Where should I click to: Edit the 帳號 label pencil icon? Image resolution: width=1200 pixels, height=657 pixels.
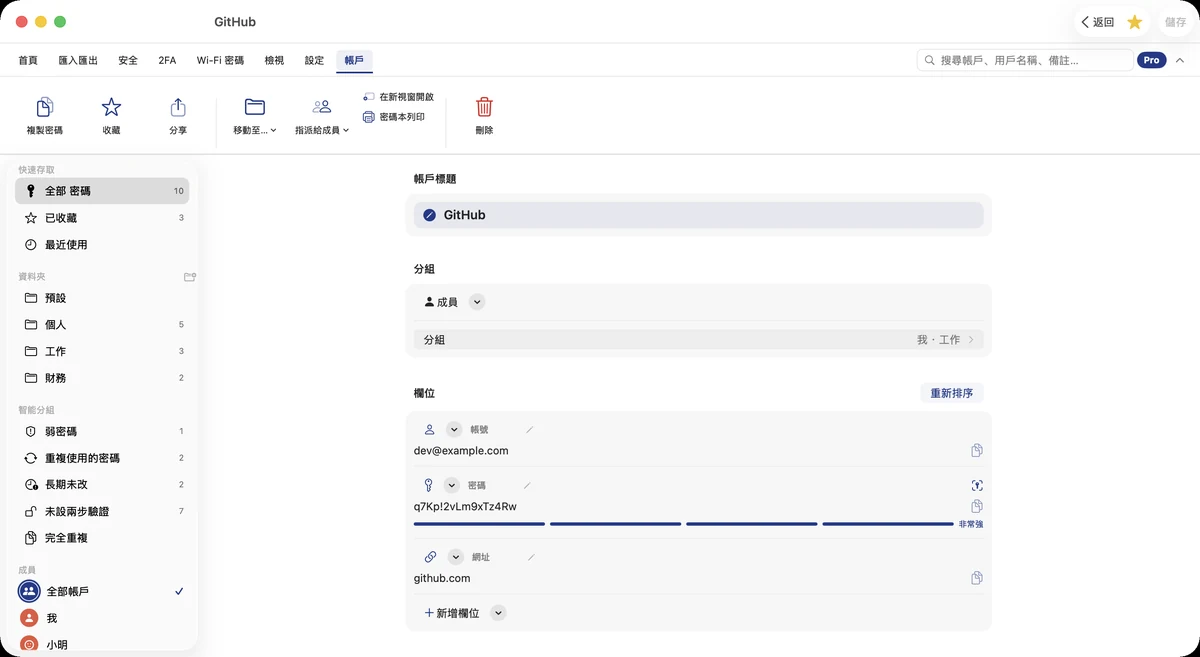pos(530,430)
